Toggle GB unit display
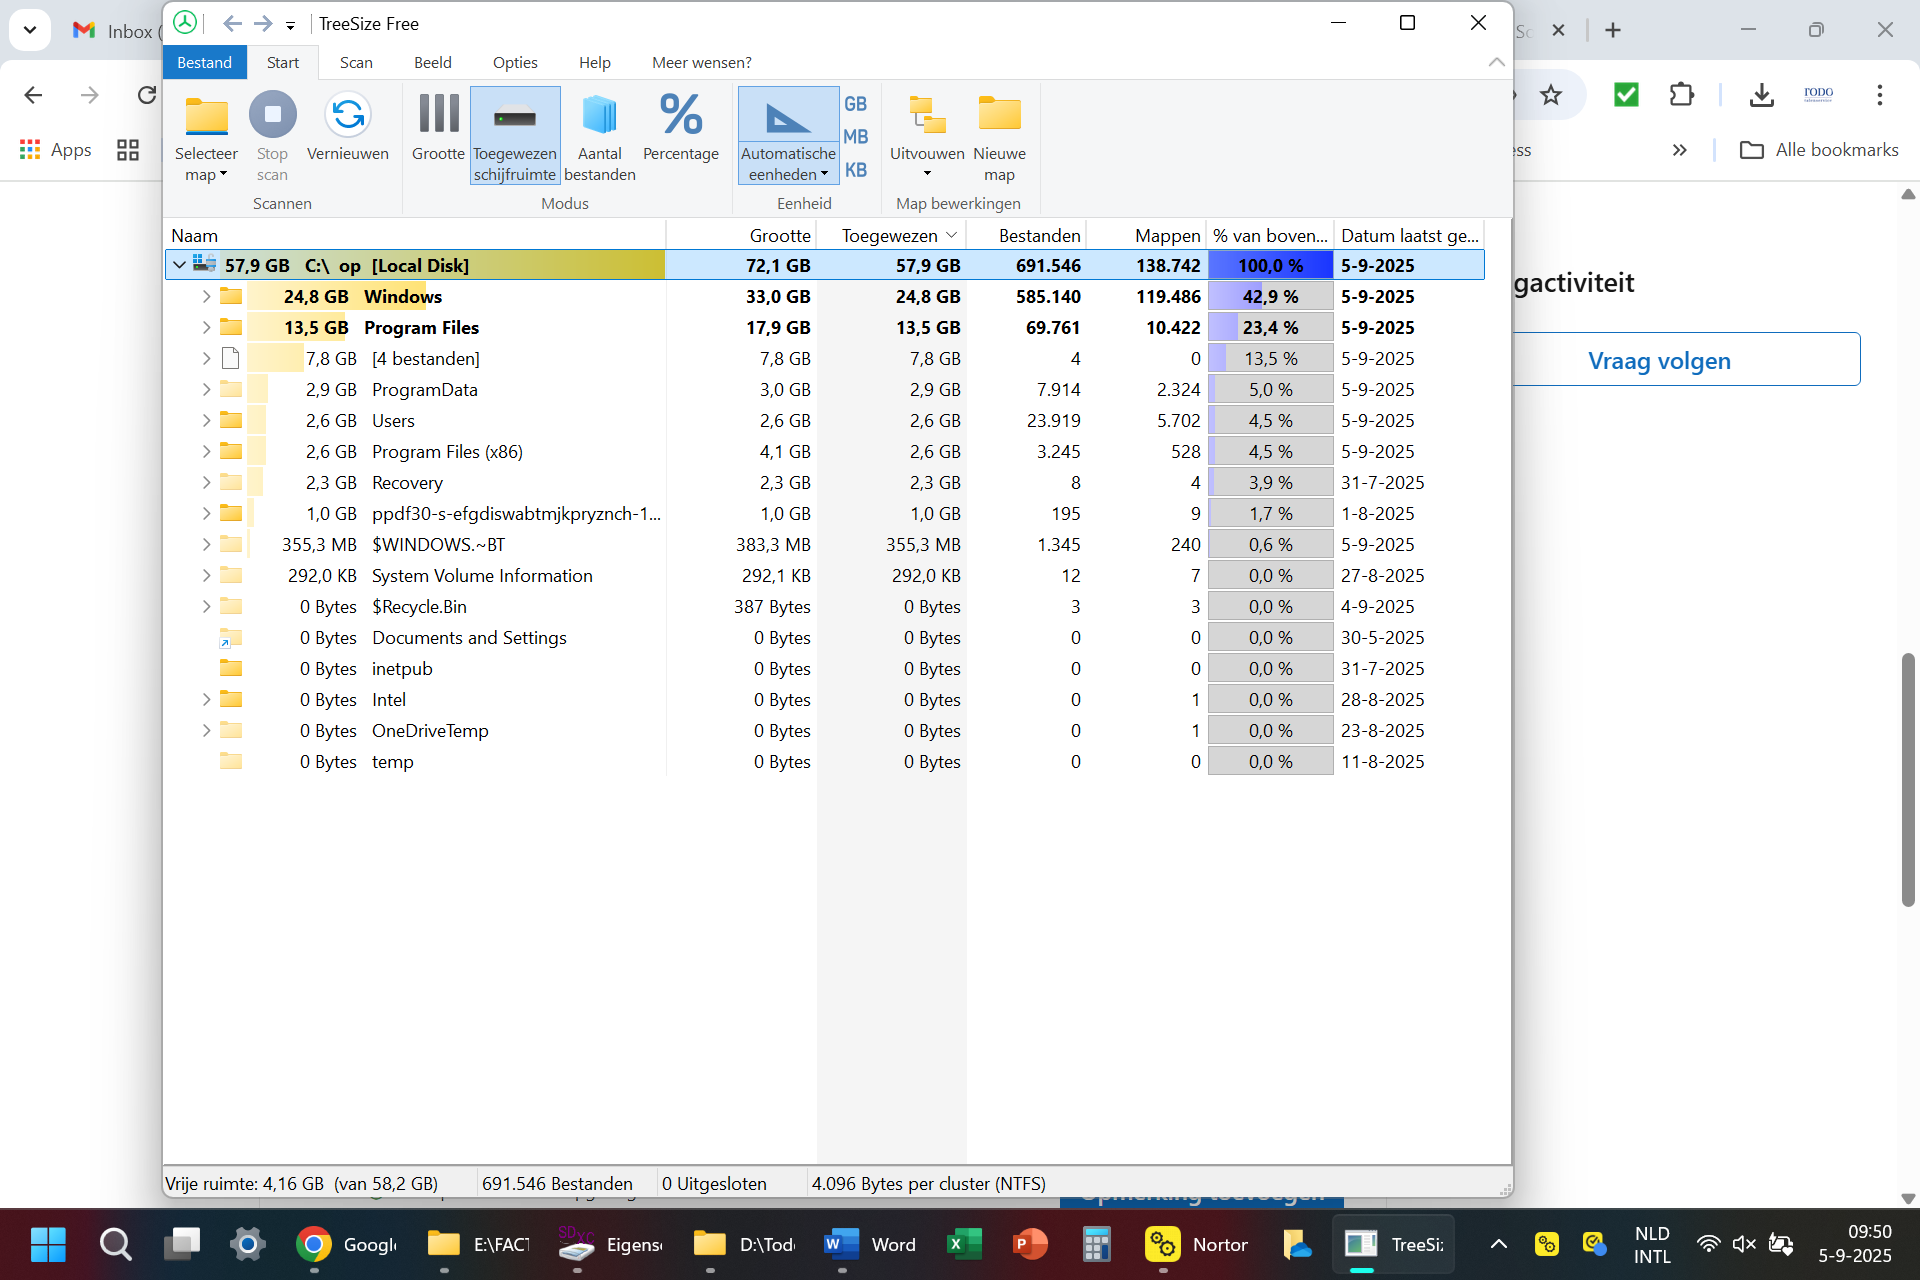The height and width of the screenshot is (1280, 1920). click(x=855, y=104)
